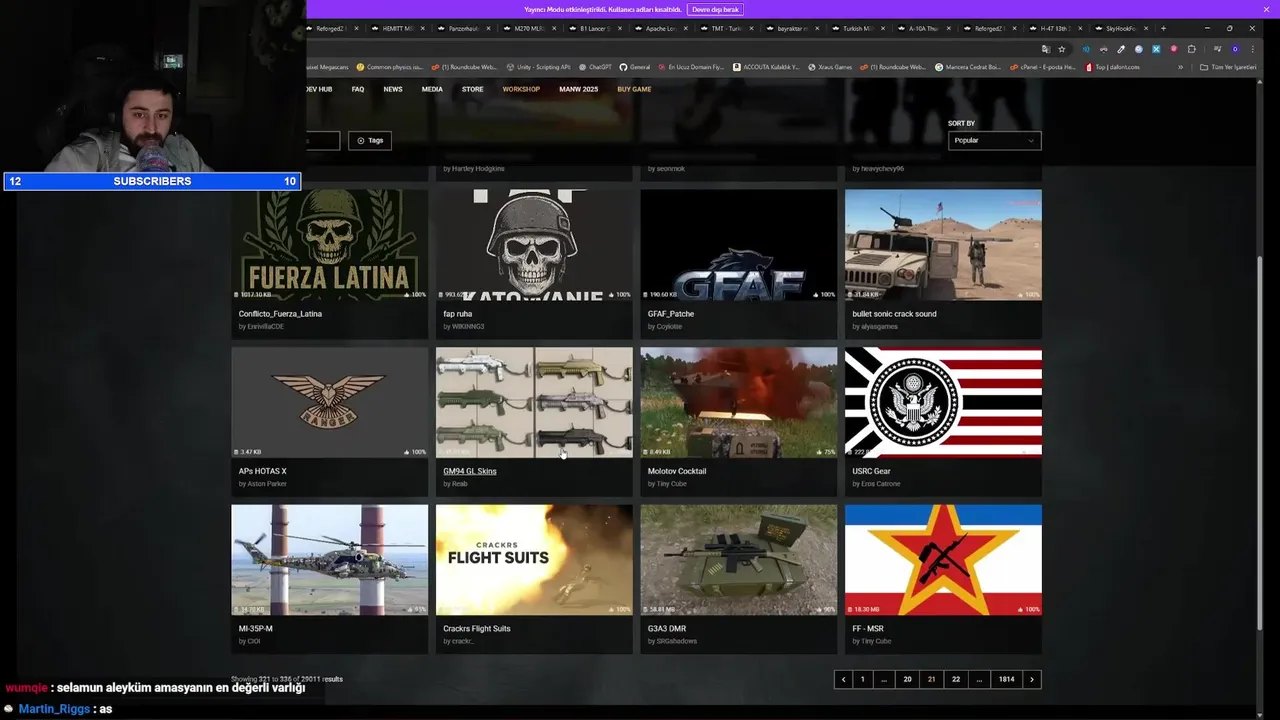Open the MANW 2025 nav item
Viewport: 1280px width, 720px height.
pyautogui.click(x=578, y=89)
